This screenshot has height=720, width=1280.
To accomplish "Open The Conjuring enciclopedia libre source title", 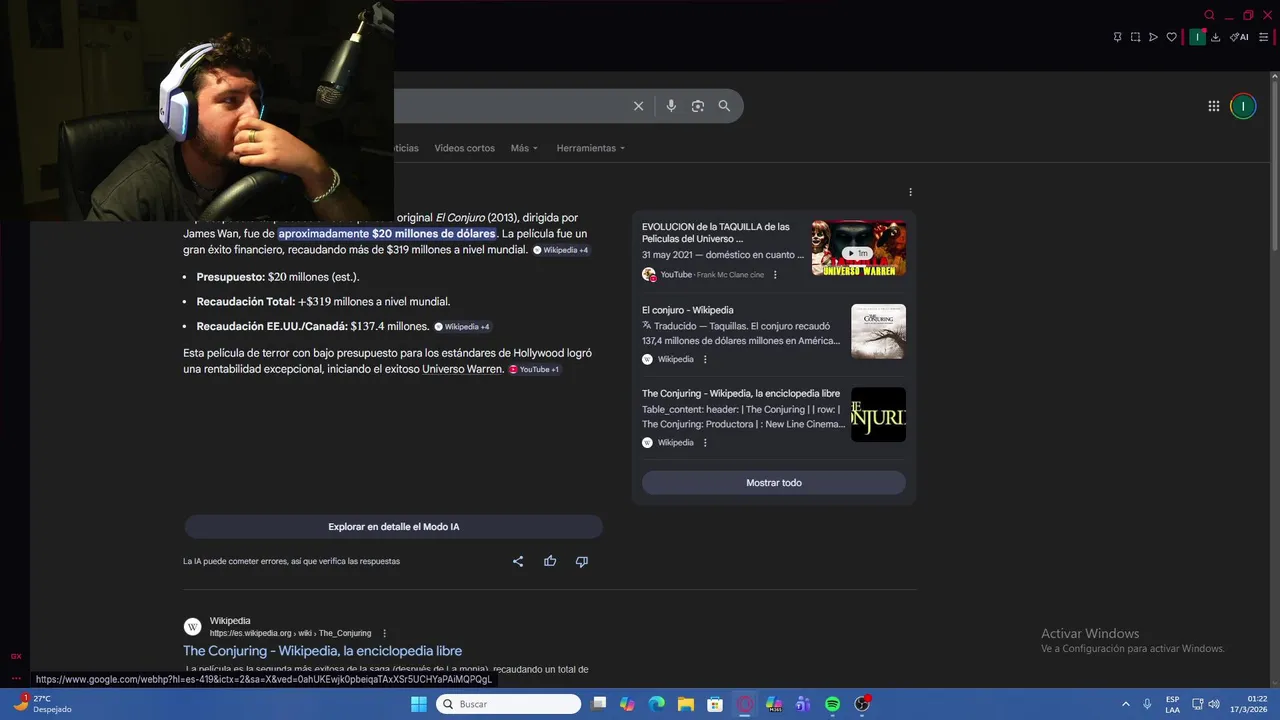I will [x=741, y=394].
